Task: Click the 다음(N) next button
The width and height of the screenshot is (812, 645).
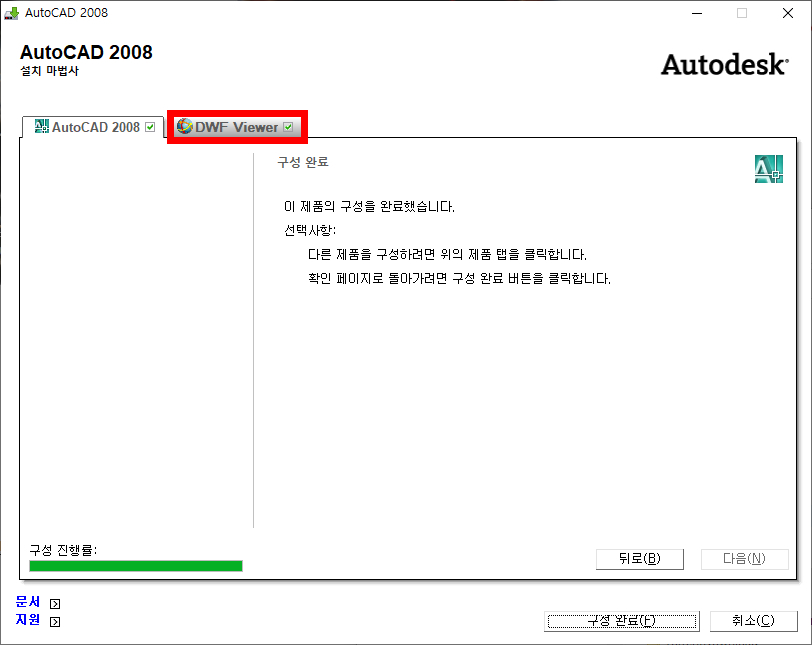Action: click(744, 559)
